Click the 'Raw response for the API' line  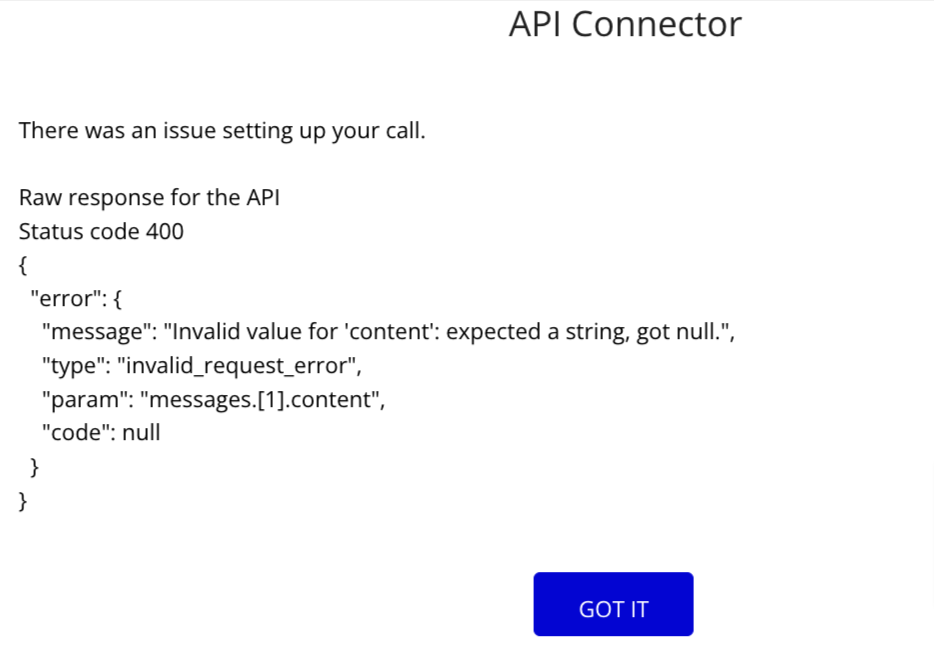[149, 198]
